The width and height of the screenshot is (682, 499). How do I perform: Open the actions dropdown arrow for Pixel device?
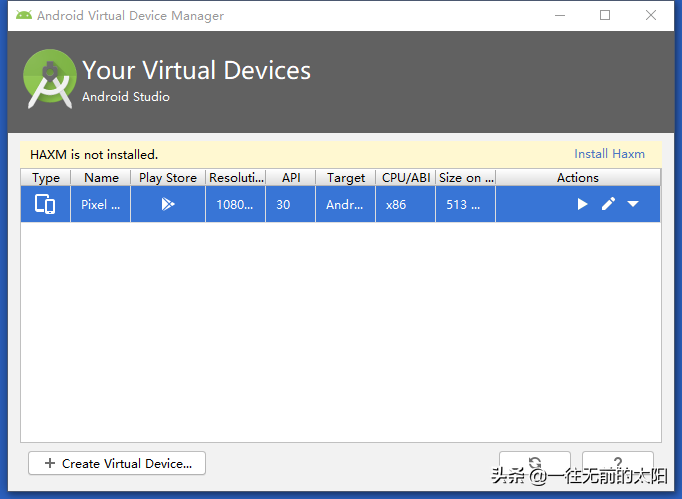point(633,204)
